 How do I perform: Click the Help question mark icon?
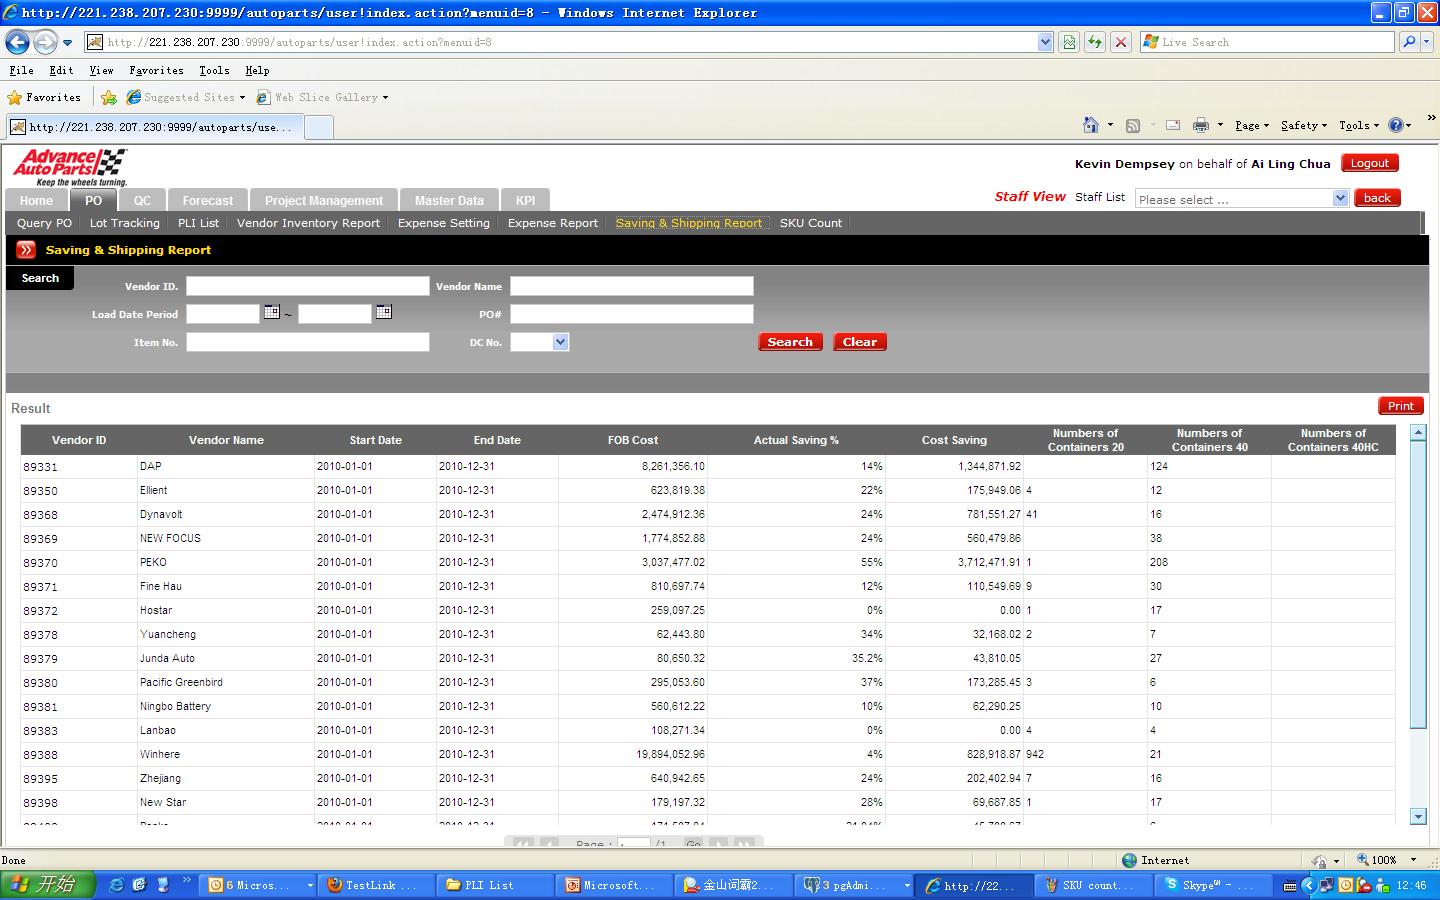click(1395, 125)
